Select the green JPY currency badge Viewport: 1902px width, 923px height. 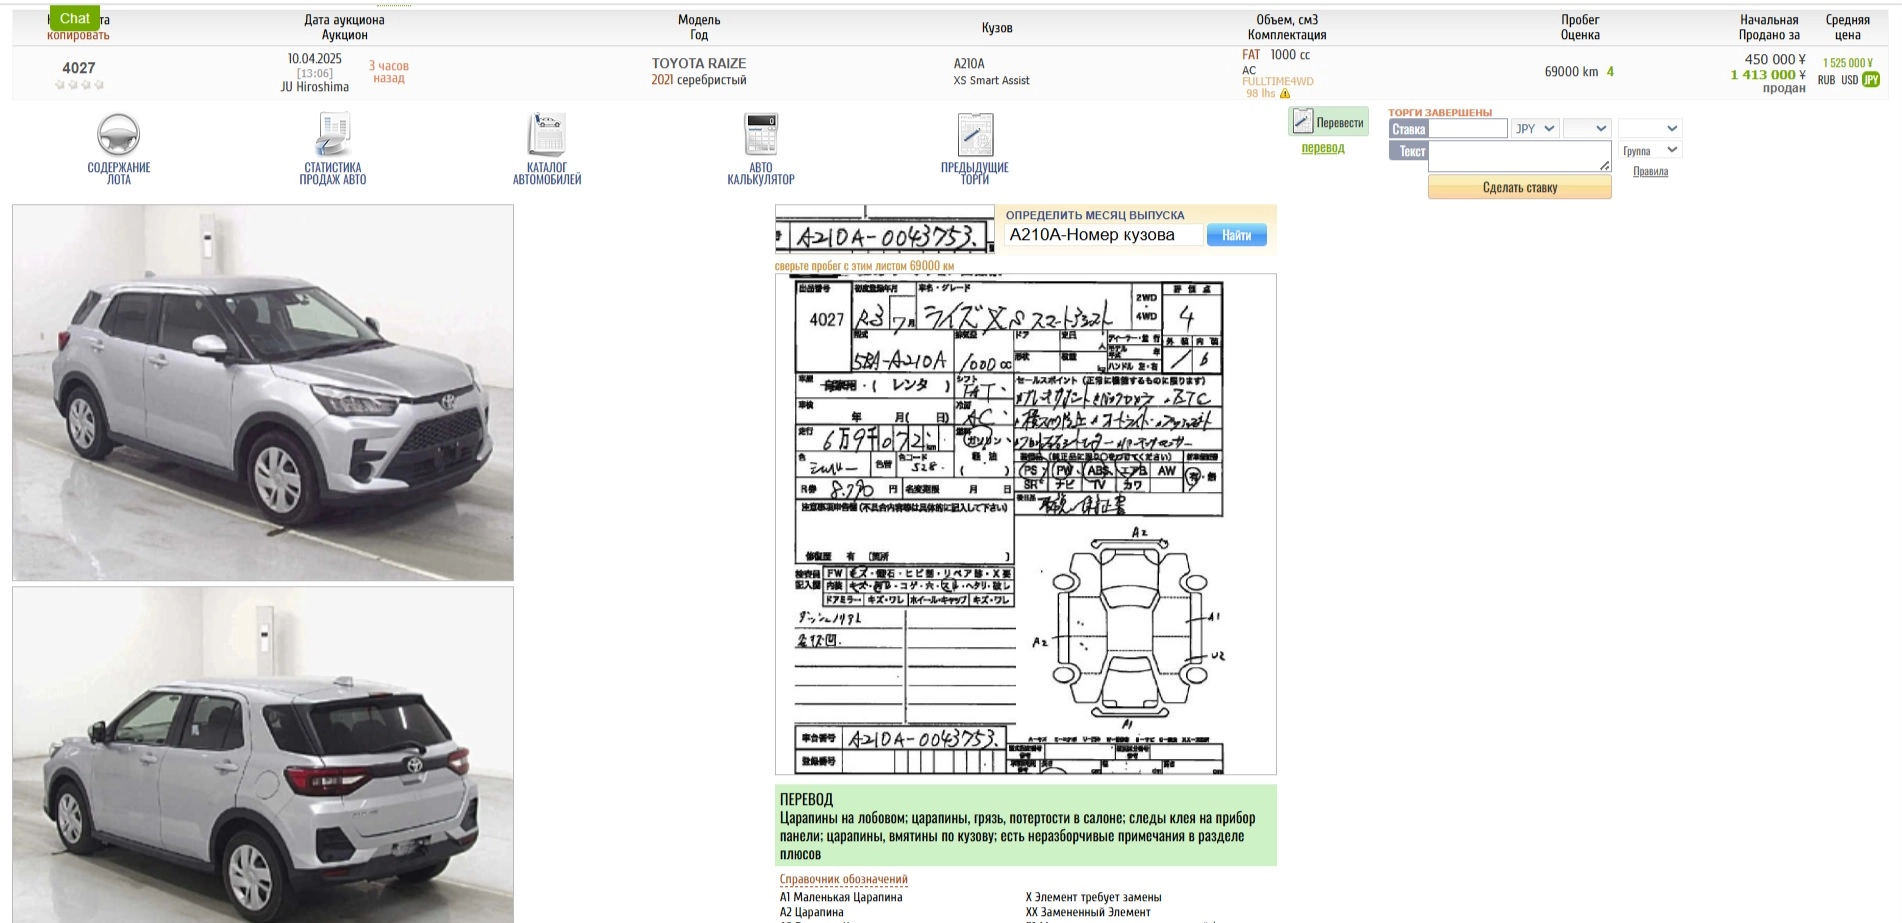[x=1871, y=80]
